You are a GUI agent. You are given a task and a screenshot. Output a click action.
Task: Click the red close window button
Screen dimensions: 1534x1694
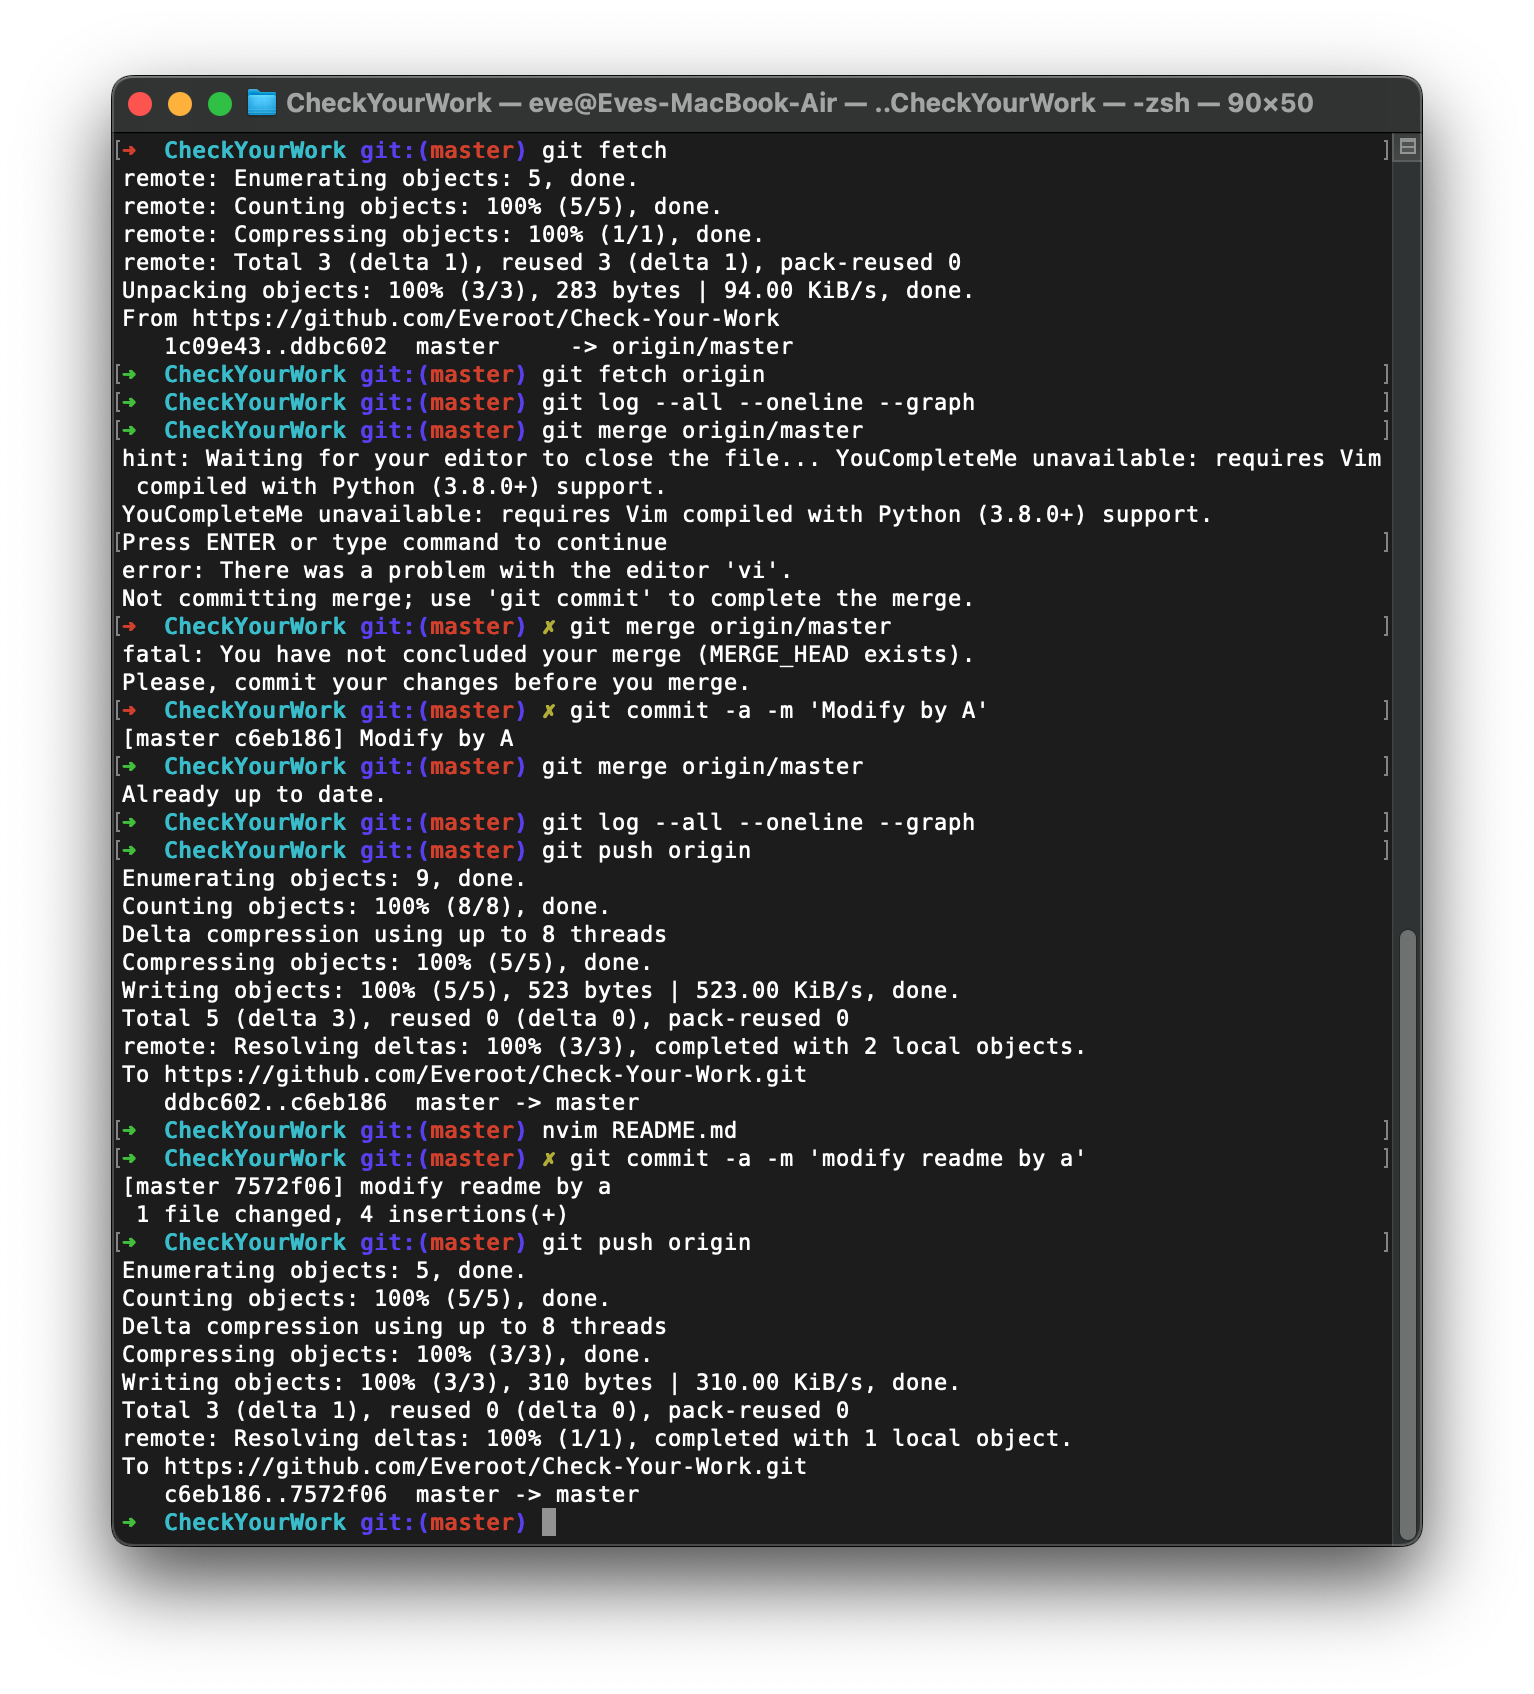pyautogui.click(x=140, y=104)
